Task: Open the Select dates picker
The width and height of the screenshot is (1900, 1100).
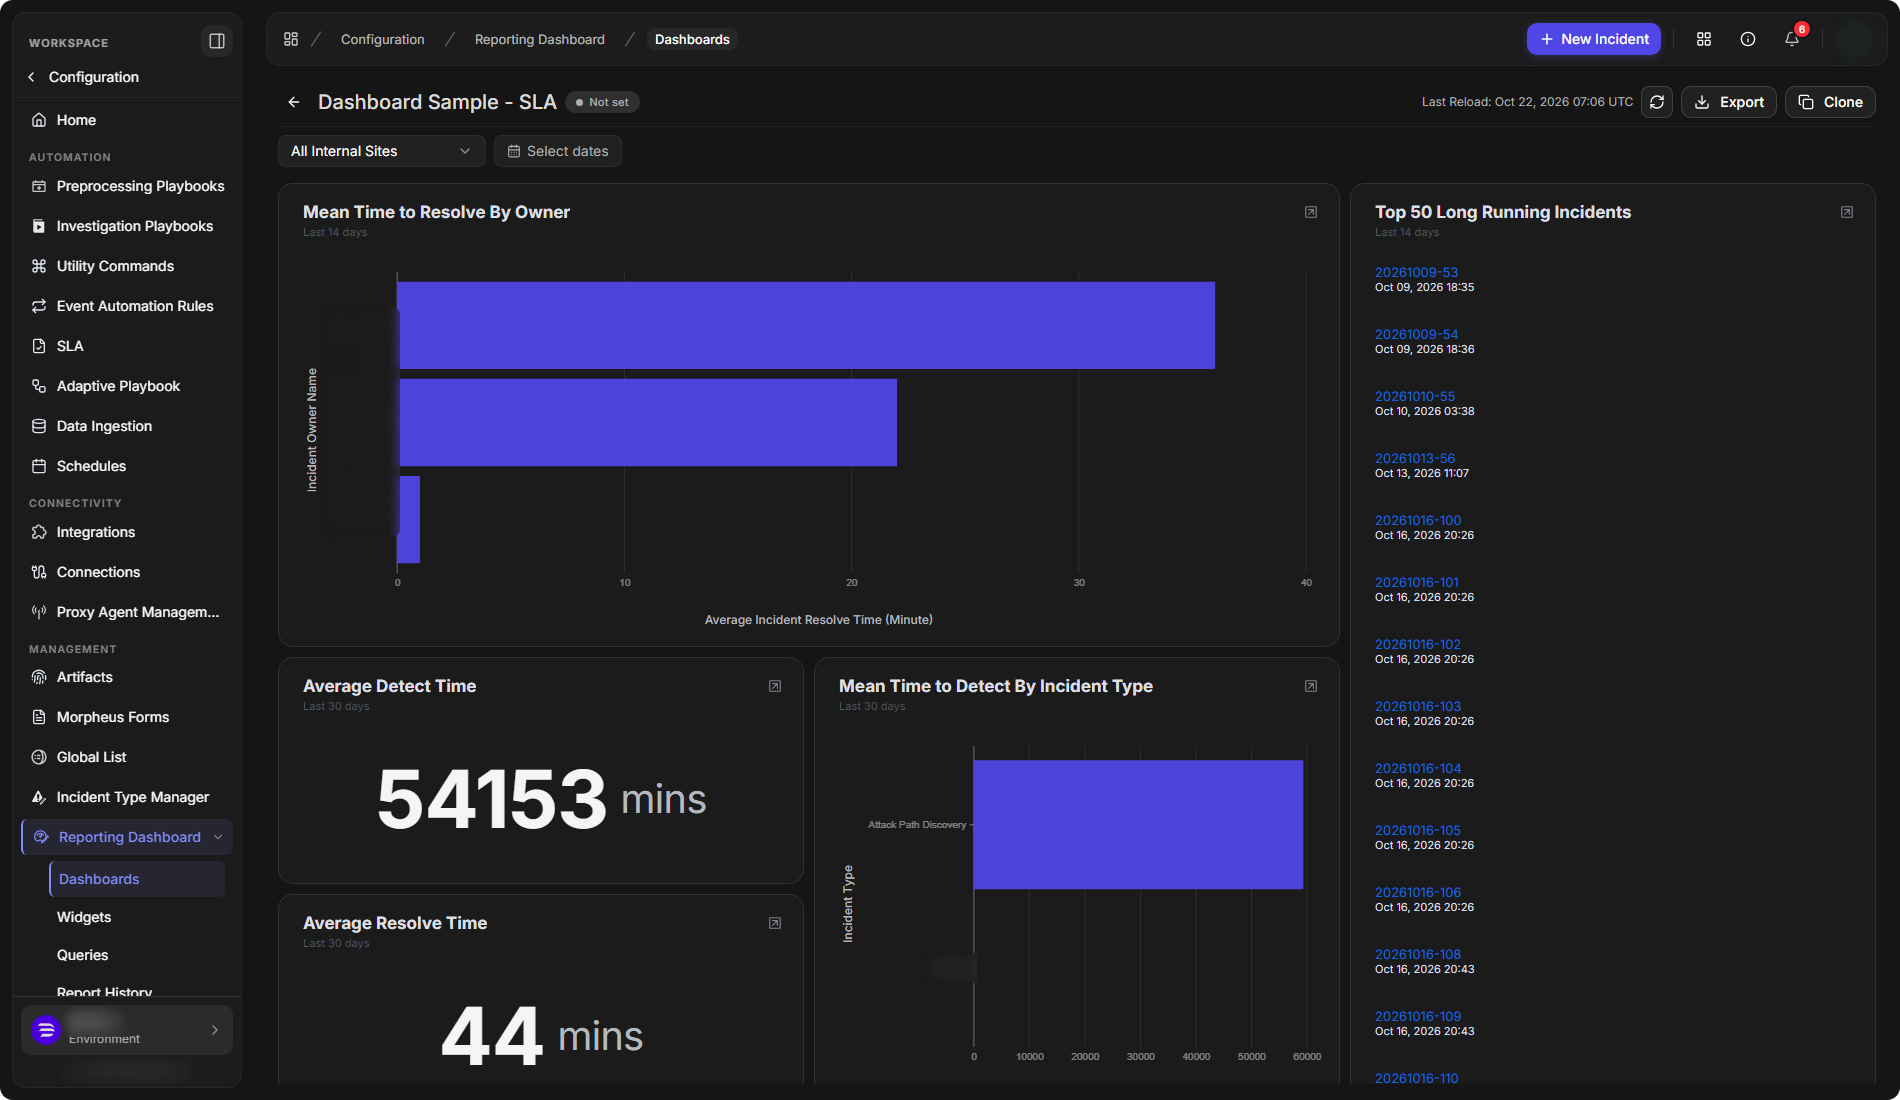Action: pyautogui.click(x=558, y=151)
